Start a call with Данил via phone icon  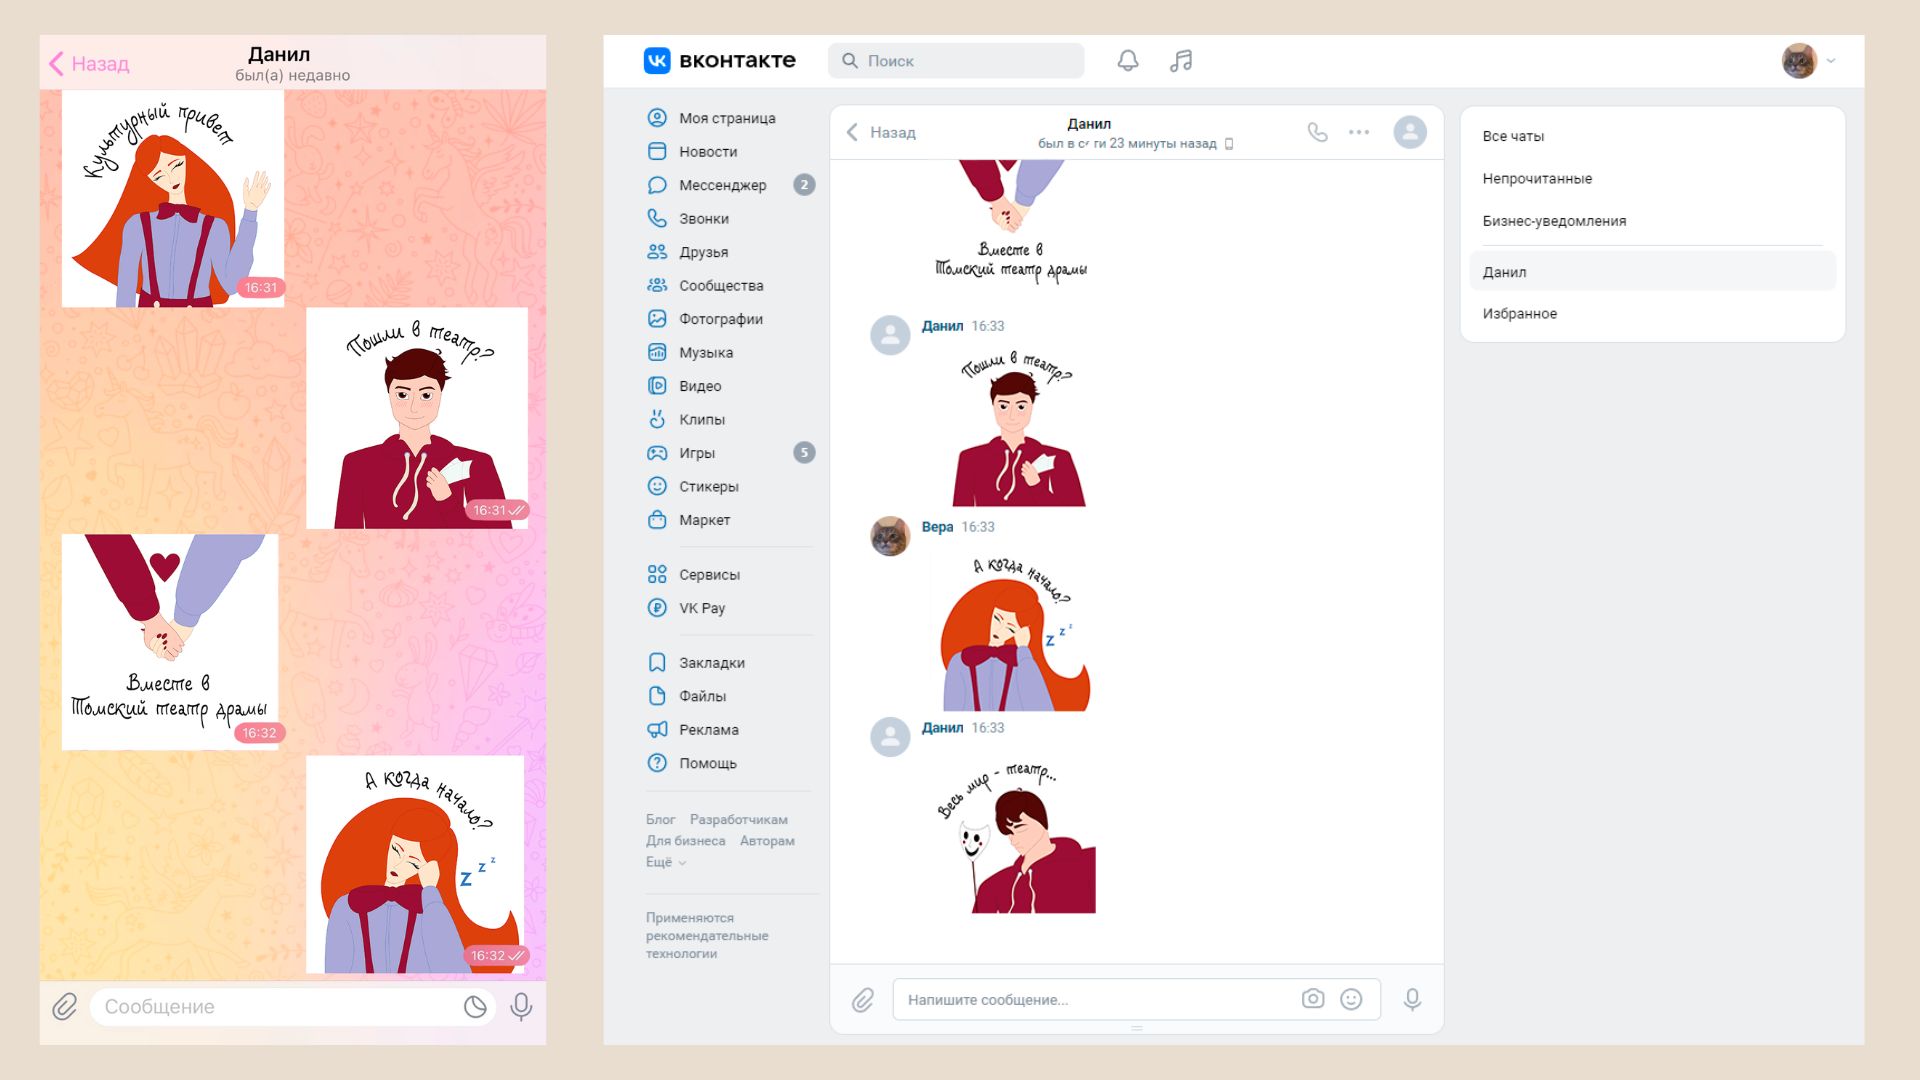coord(1317,132)
